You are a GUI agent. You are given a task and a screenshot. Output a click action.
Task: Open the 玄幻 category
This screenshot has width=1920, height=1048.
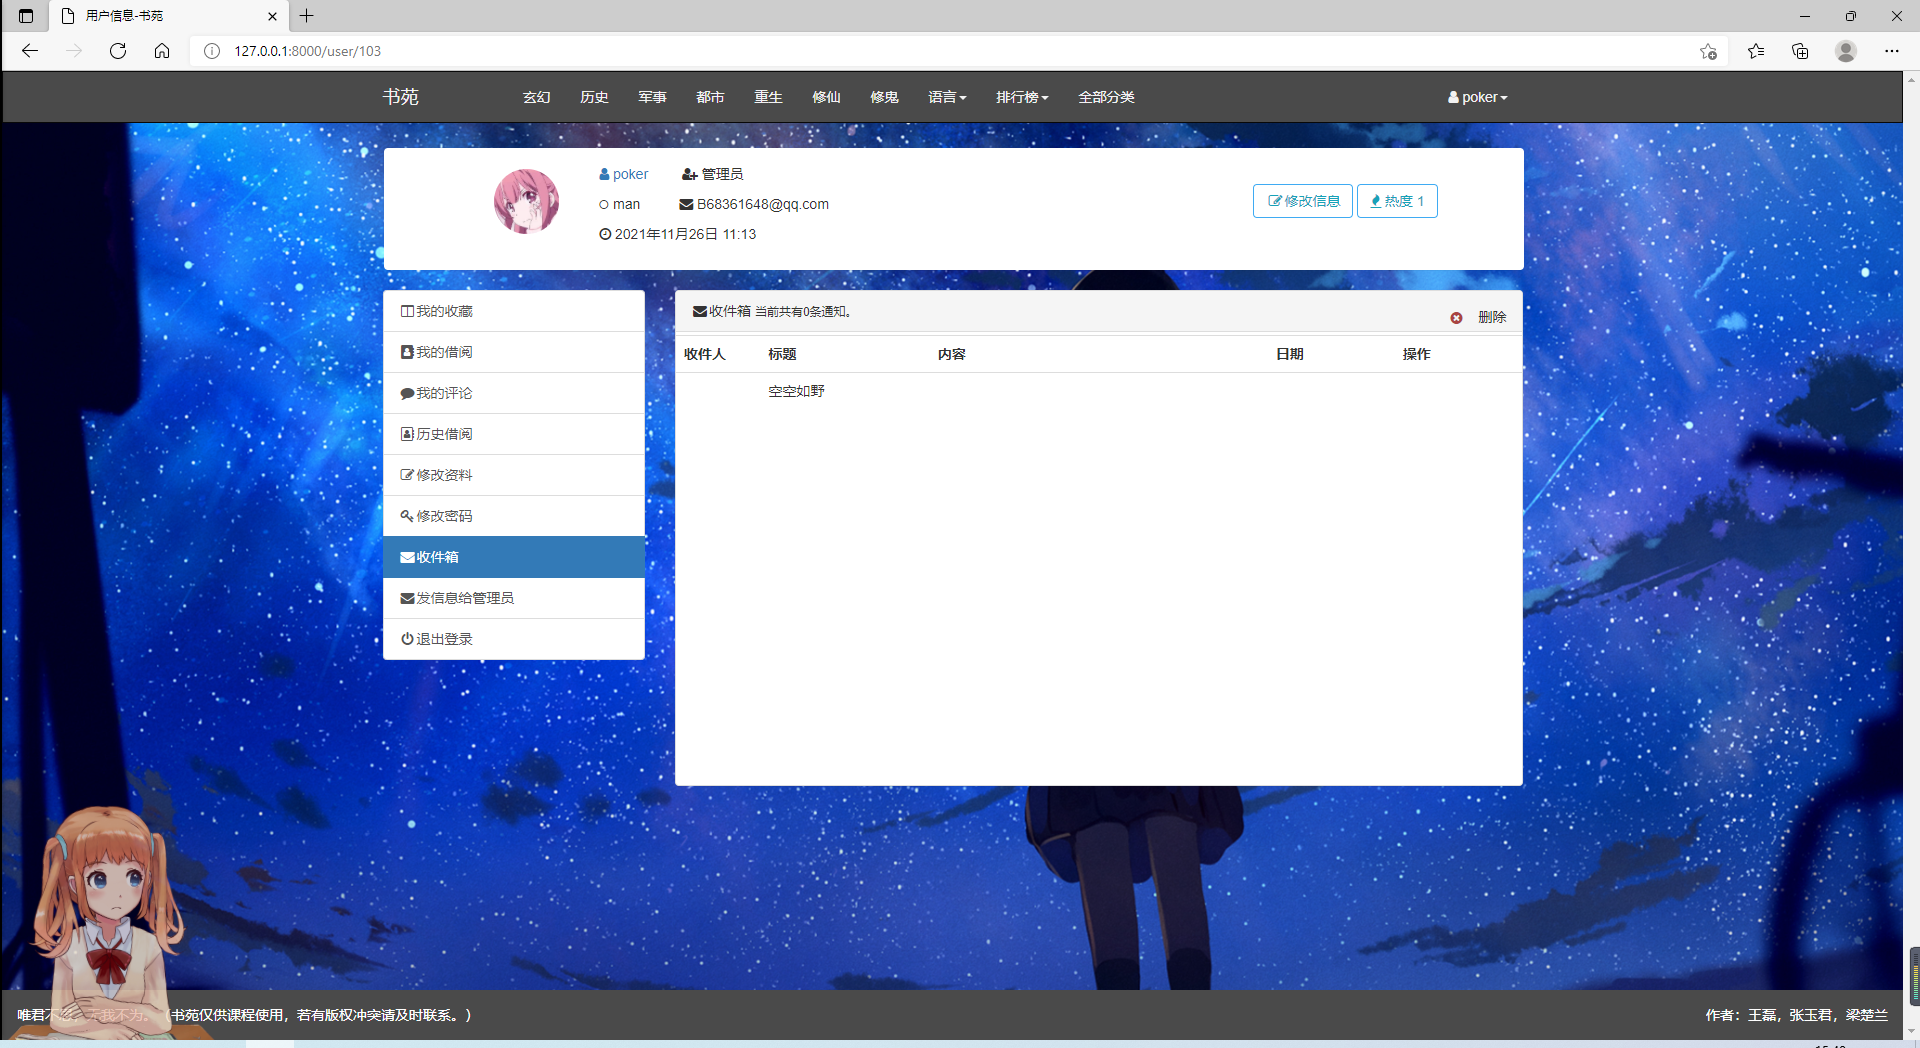[537, 97]
